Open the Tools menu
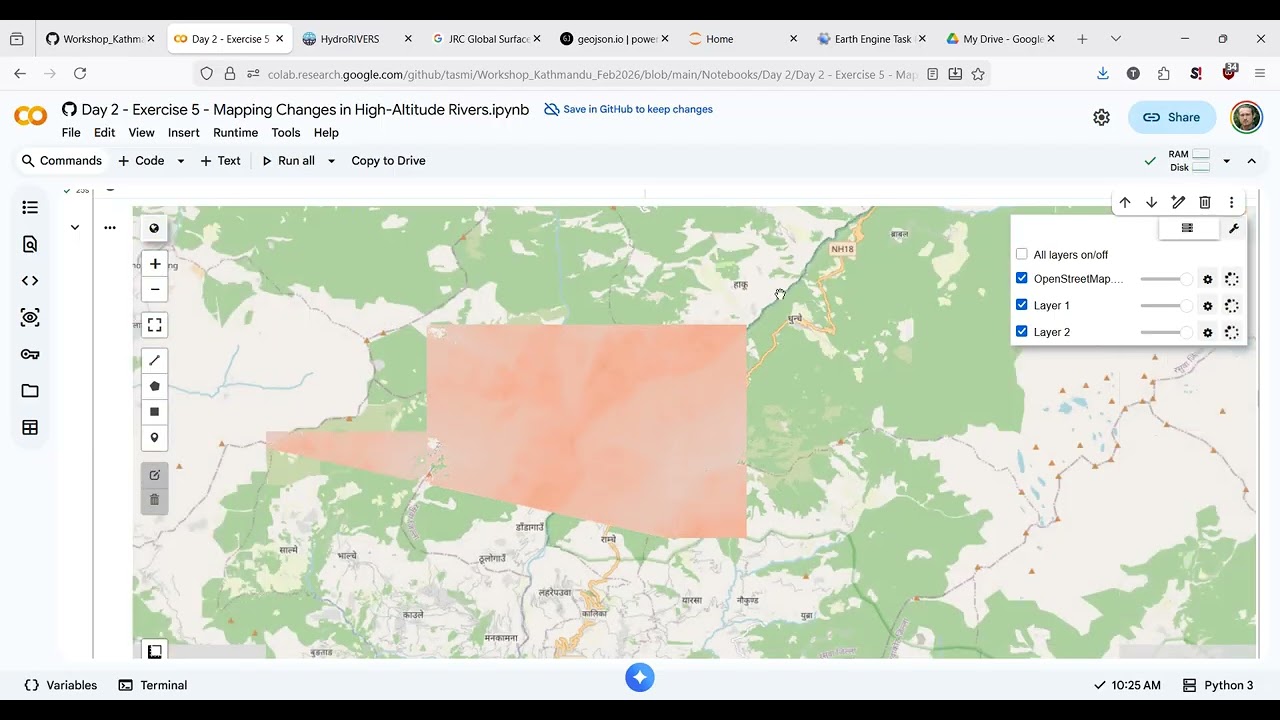Screen dimensions: 1280x720 point(286,133)
